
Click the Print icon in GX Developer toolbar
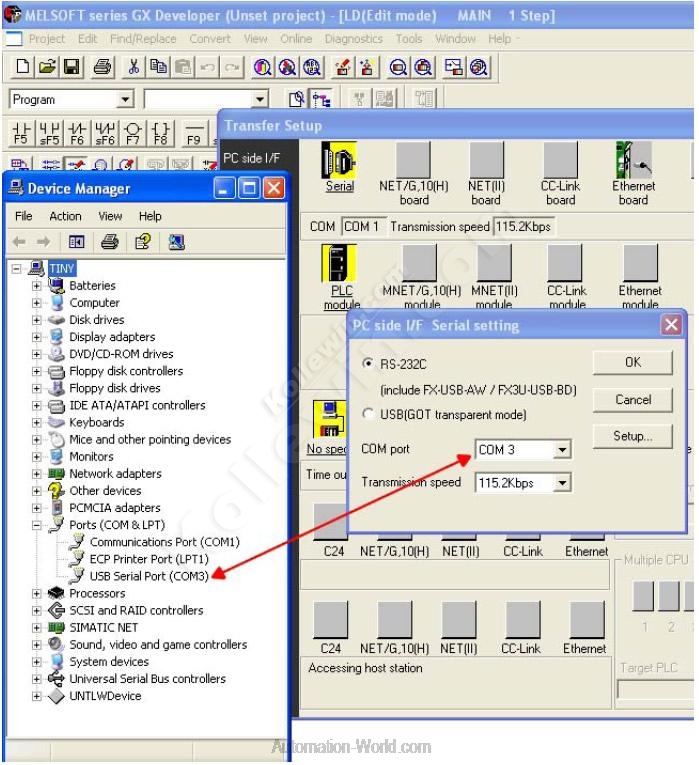click(102, 67)
